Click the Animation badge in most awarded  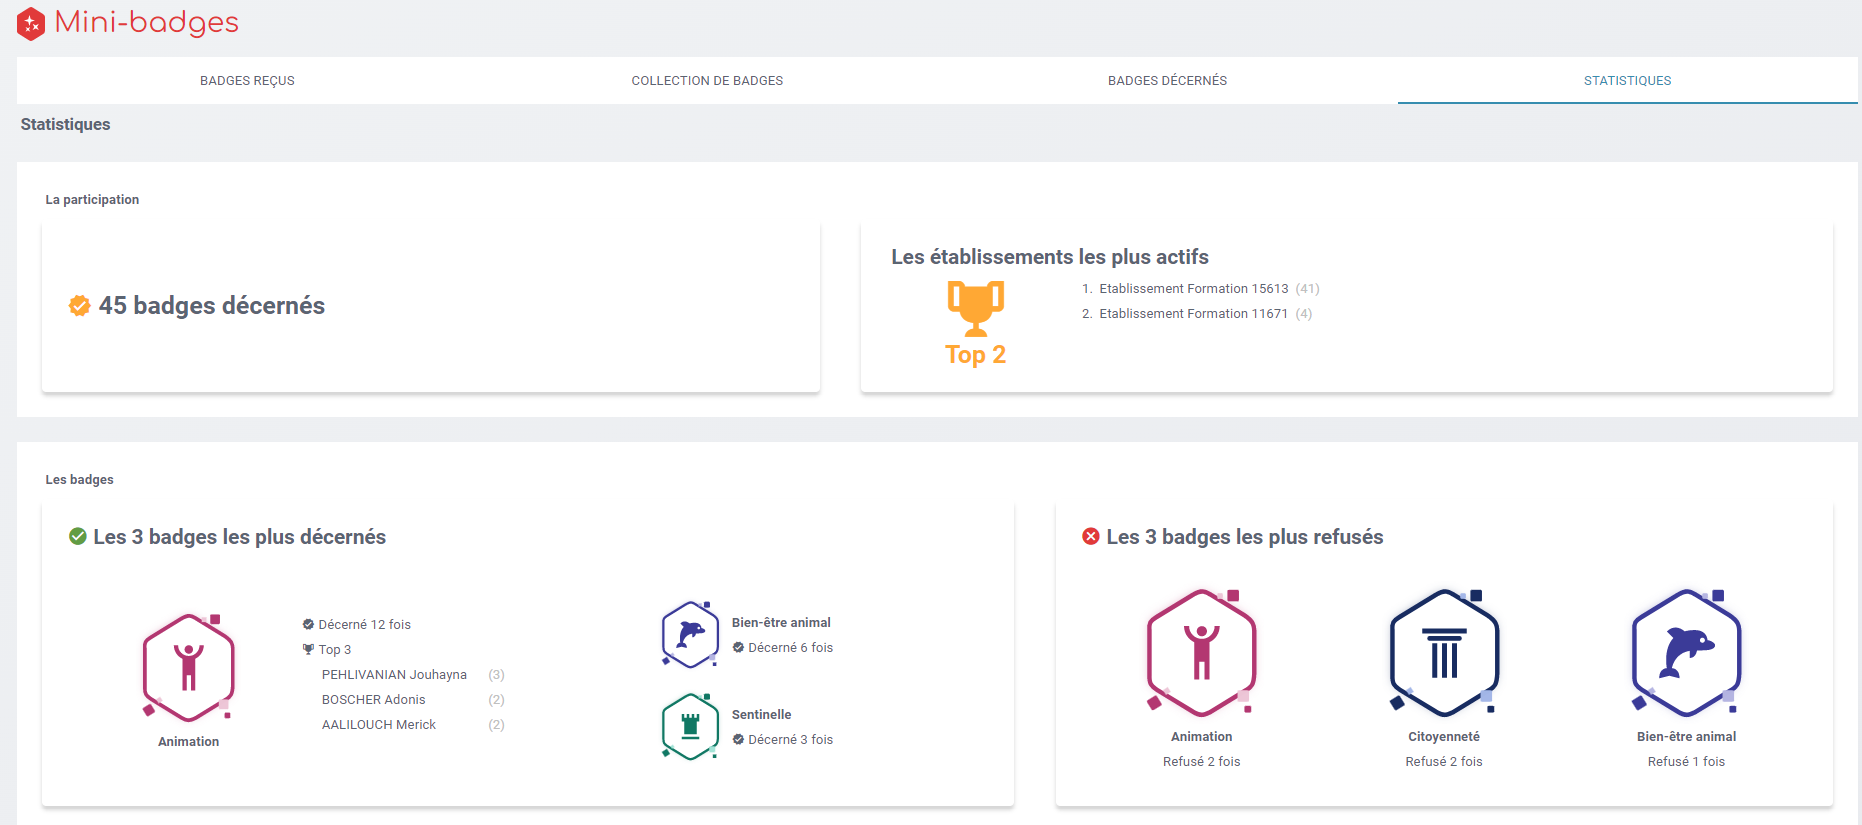pos(188,667)
